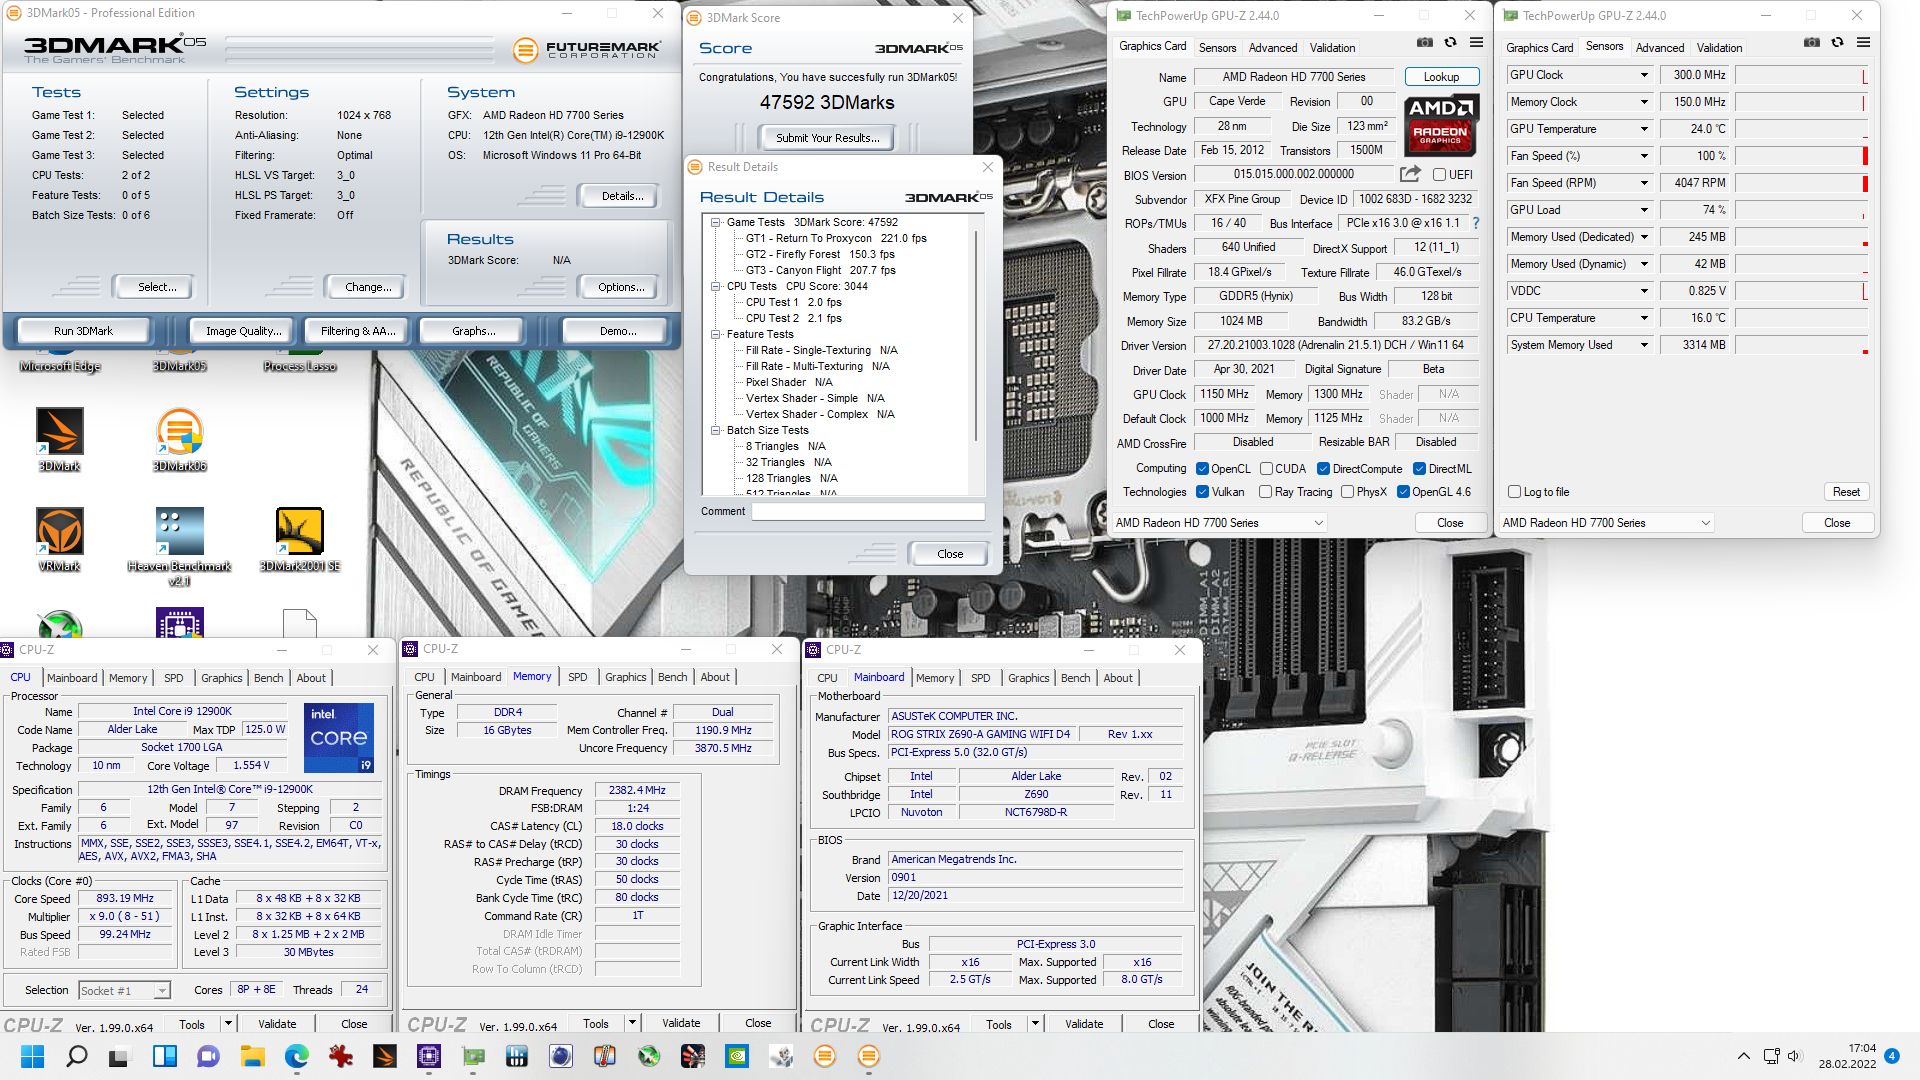This screenshot has width=1920, height=1080.
Task: Open the Widgets taskbar icon
Action: pyautogui.click(x=164, y=1056)
